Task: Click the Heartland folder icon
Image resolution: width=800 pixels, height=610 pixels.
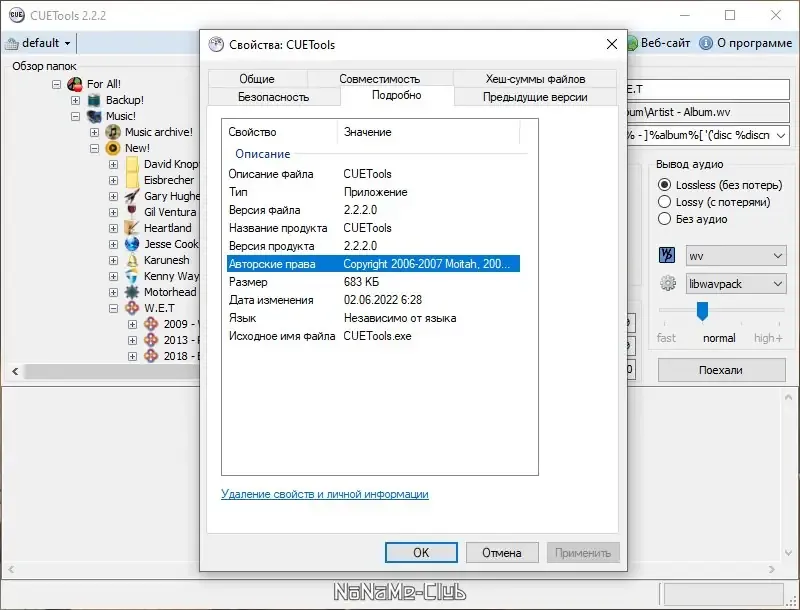Action: (132, 228)
